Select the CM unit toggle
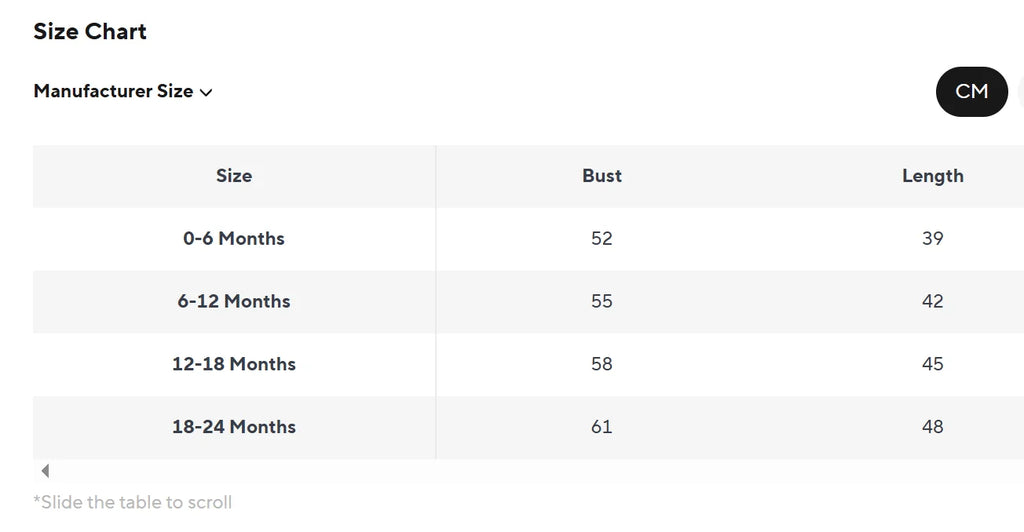This screenshot has height=532, width=1024. pyautogui.click(x=972, y=91)
